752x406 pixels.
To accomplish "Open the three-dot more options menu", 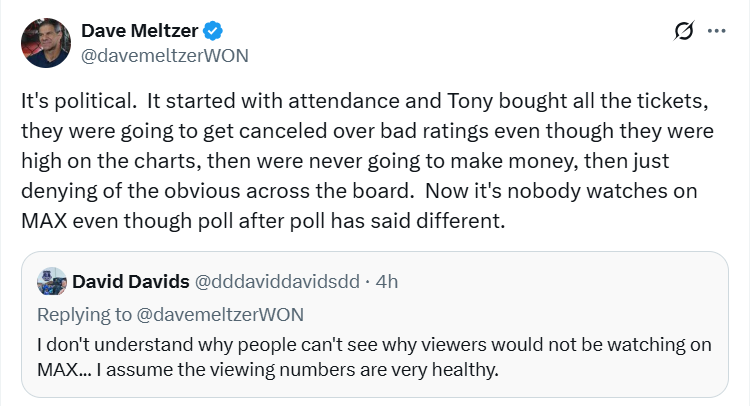I will click(x=716, y=32).
